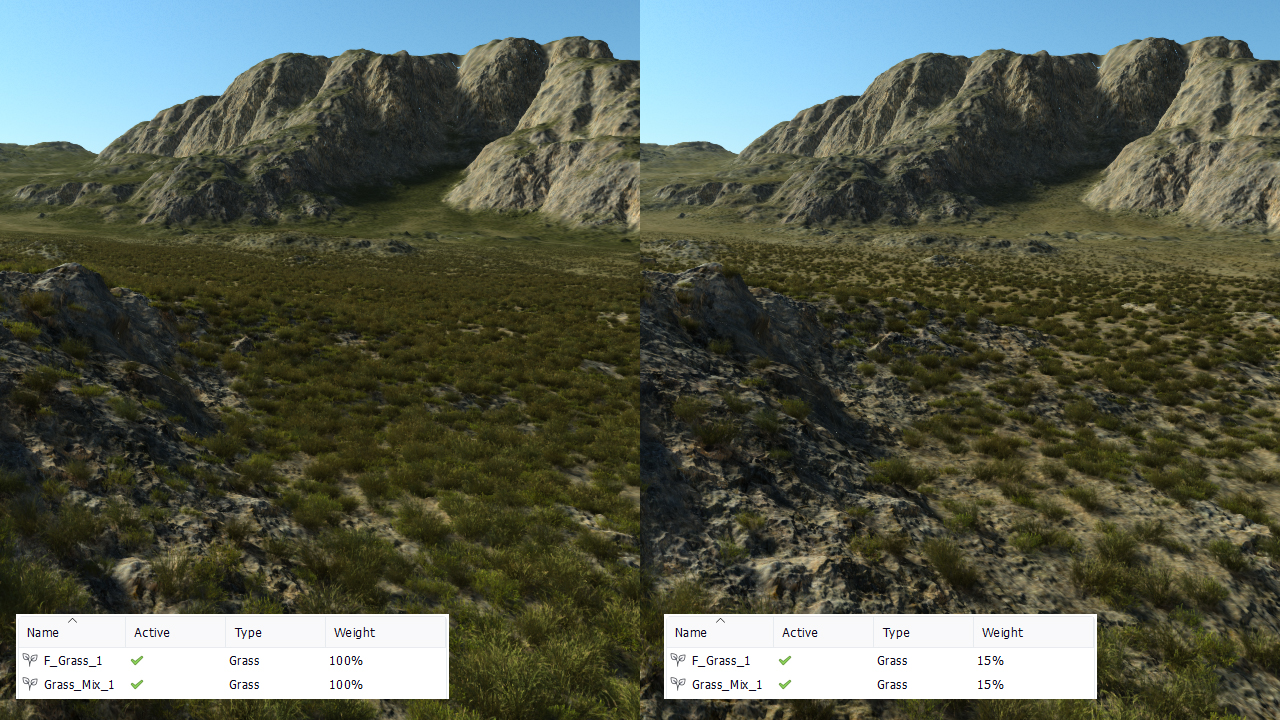Click the sort arrow above Name in the 15% list

coord(720,621)
